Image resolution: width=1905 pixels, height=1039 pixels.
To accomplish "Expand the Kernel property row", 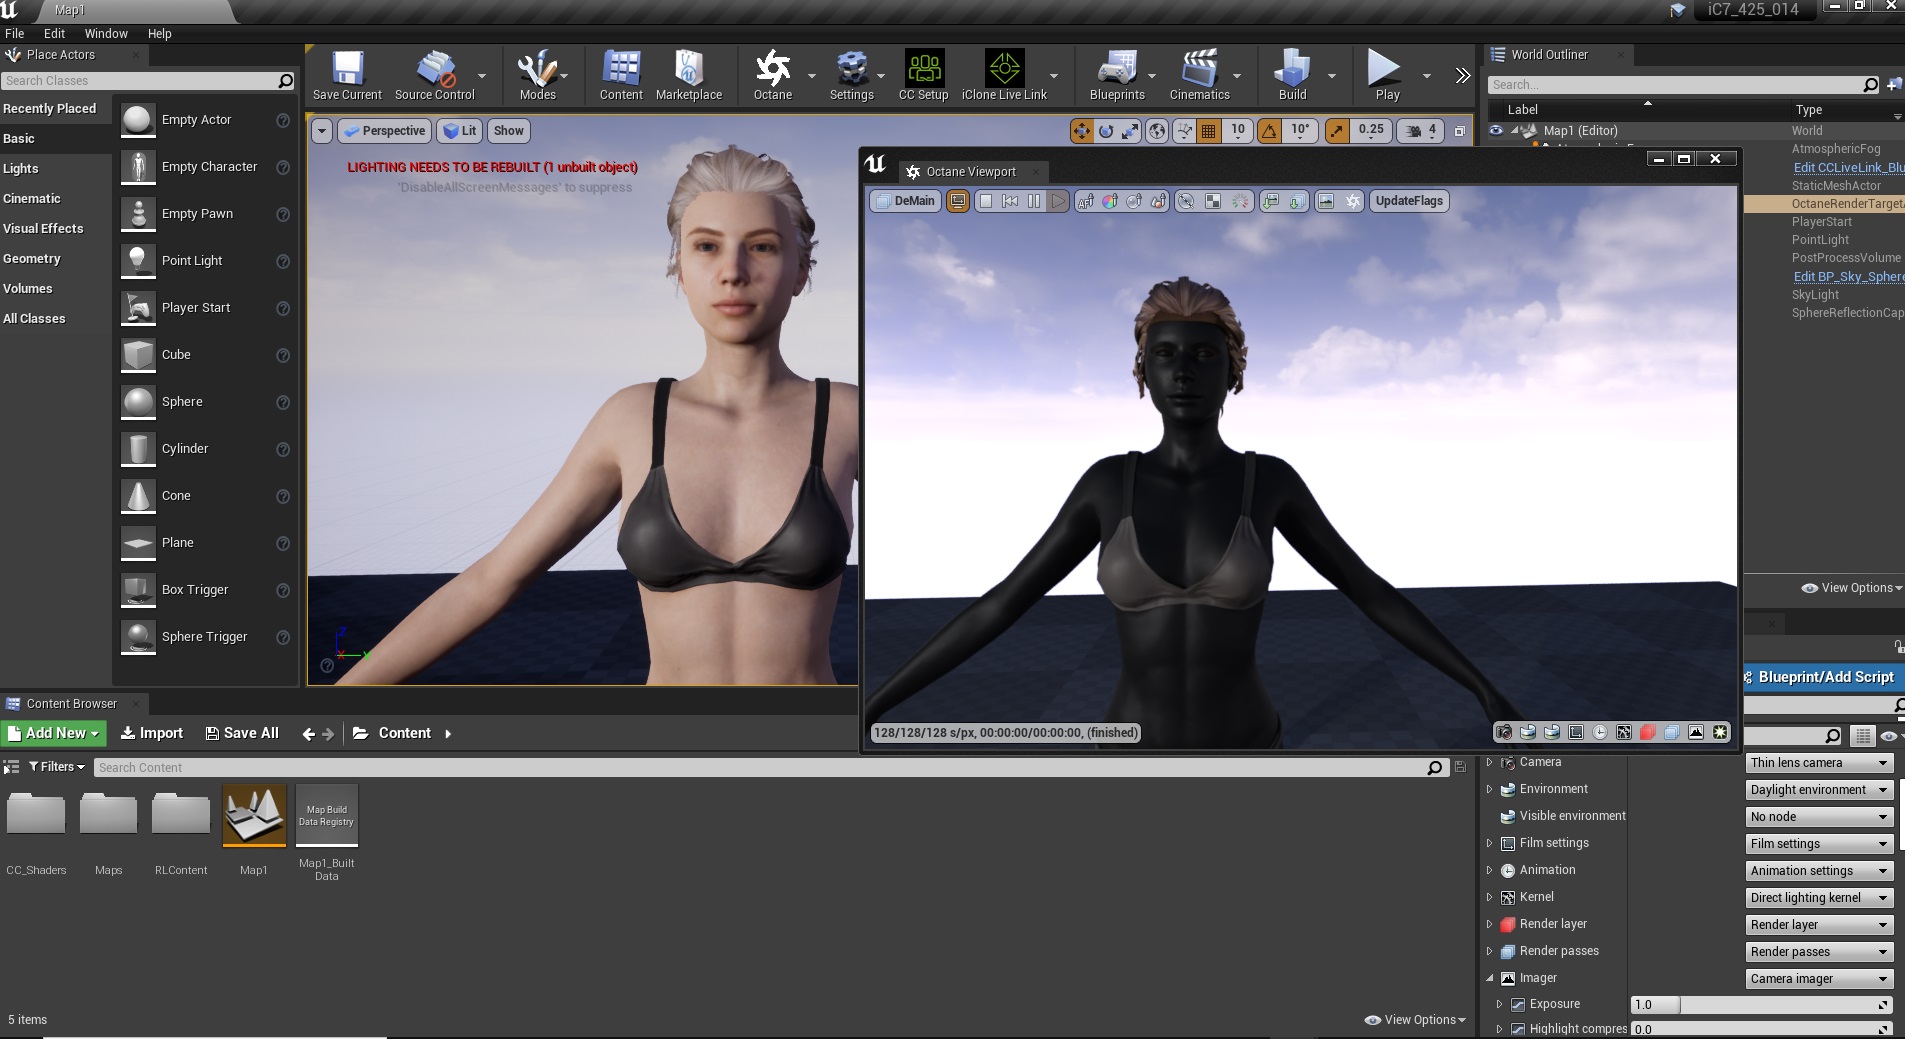I will click(1490, 897).
